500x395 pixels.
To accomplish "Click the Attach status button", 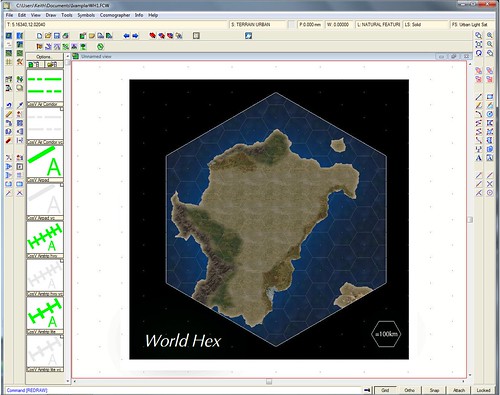I will pyautogui.click(x=459, y=390).
